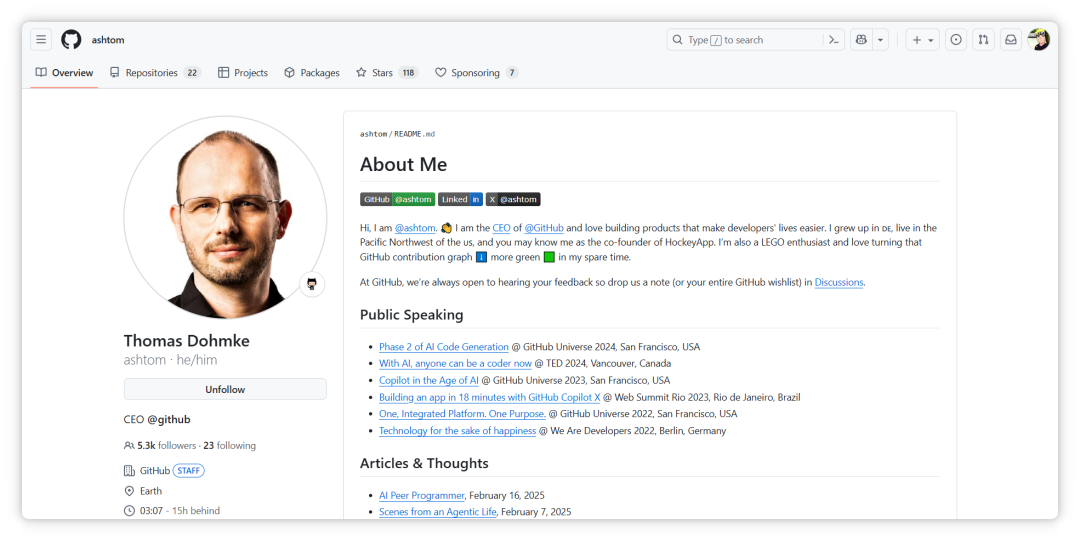This screenshot has width=1080, height=541.
Task: Select the Overview tab
Action: click(64, 72)
